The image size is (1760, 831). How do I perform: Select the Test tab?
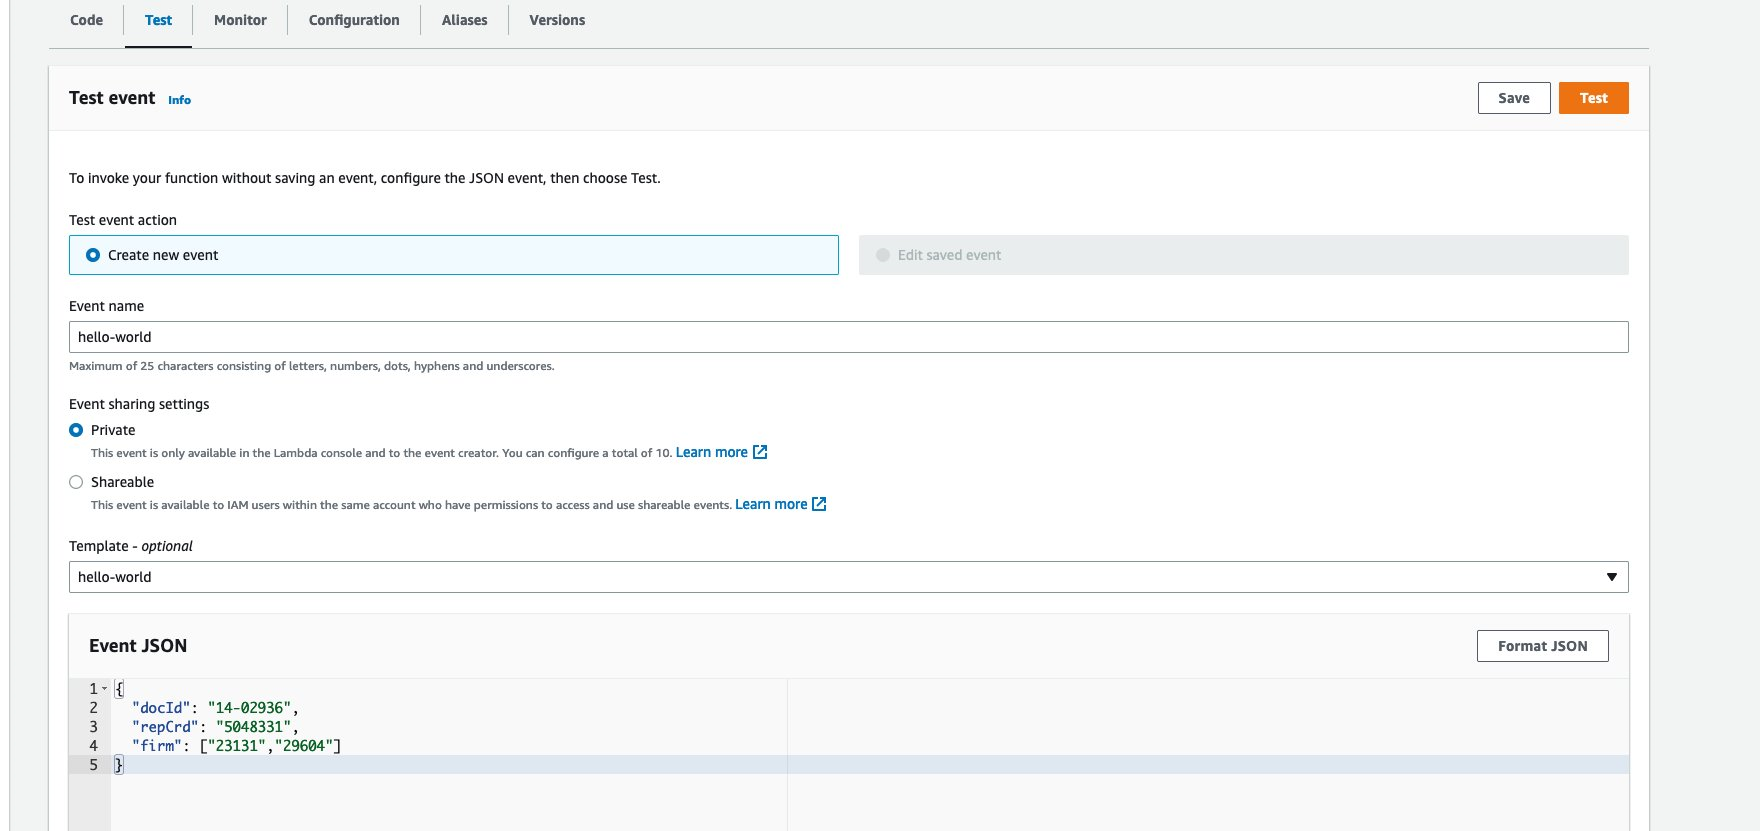pos(158,20)
